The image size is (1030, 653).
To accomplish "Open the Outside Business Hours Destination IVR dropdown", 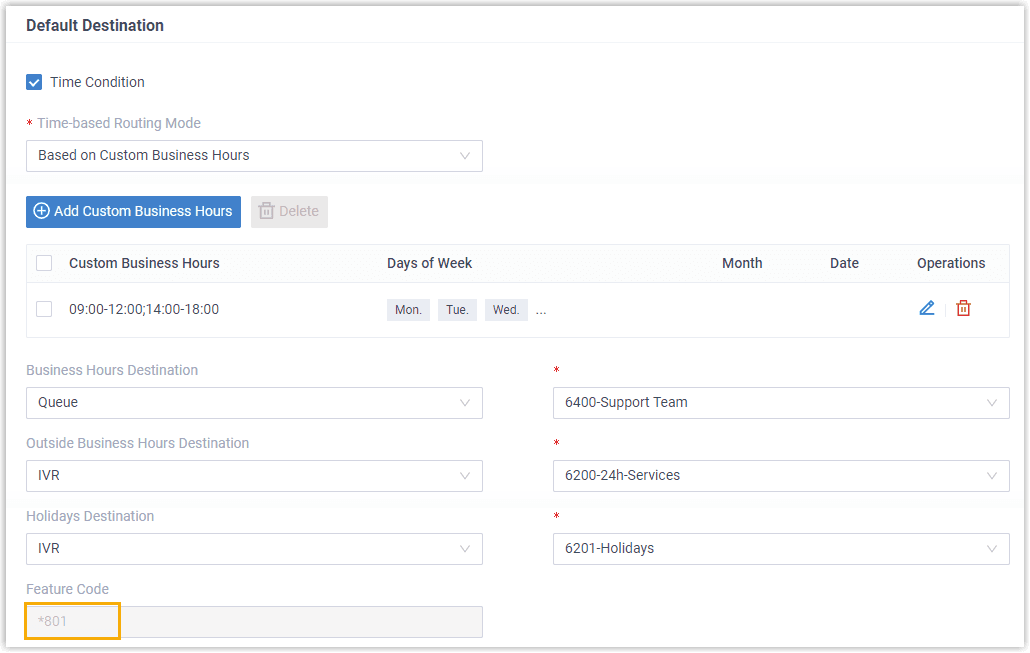I will tap(254, 476).
